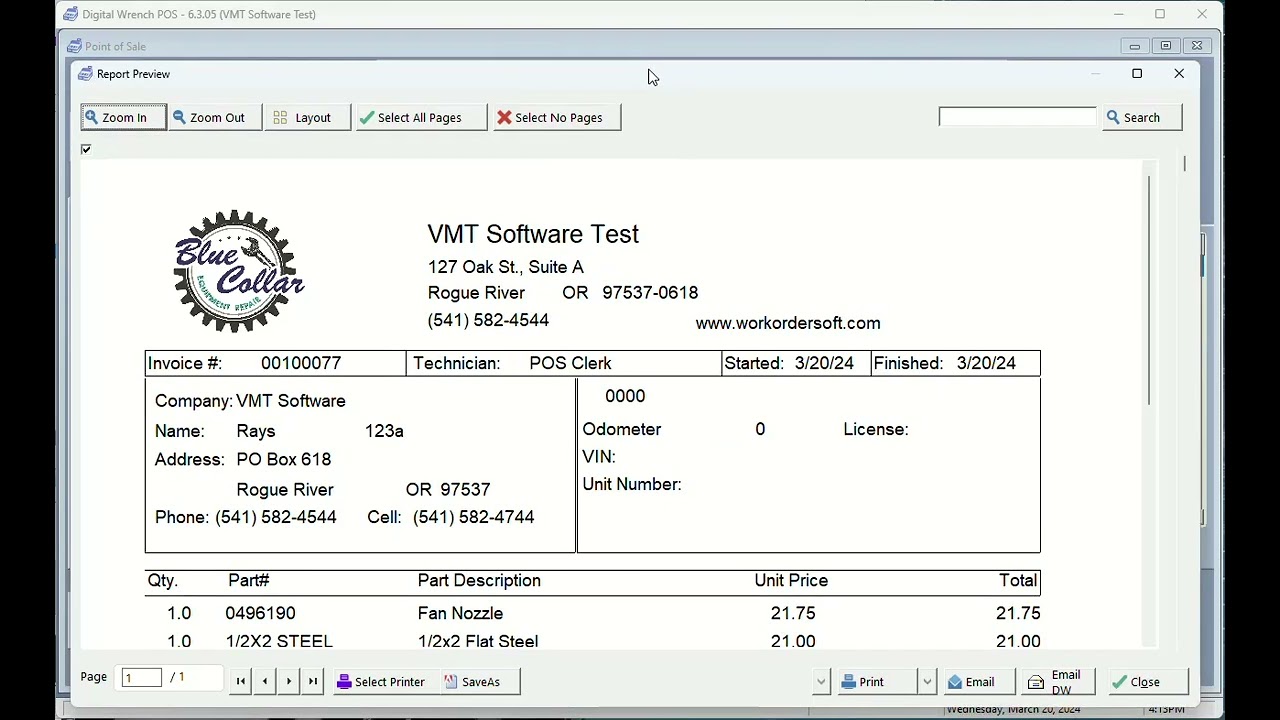Minimize the Point of Sale window
Viewport: 1280px width, 720px height.
pyautogui.click(x=1135, y=46)
